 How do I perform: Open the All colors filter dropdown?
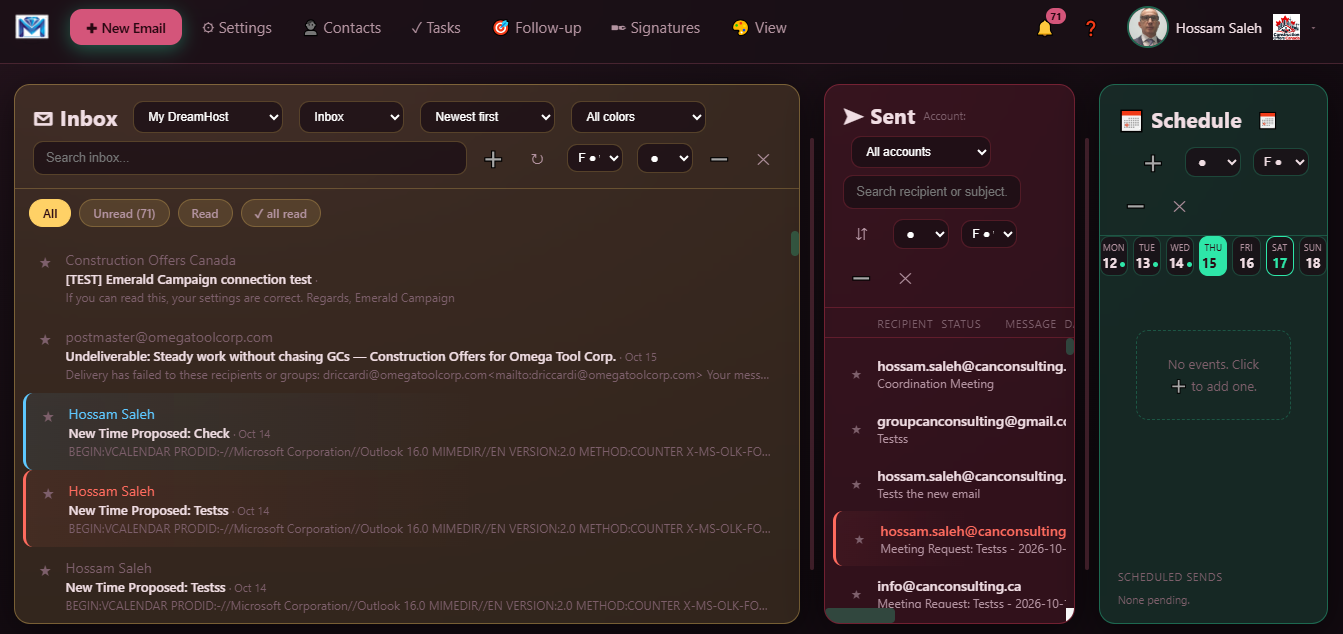coord(638,117)
